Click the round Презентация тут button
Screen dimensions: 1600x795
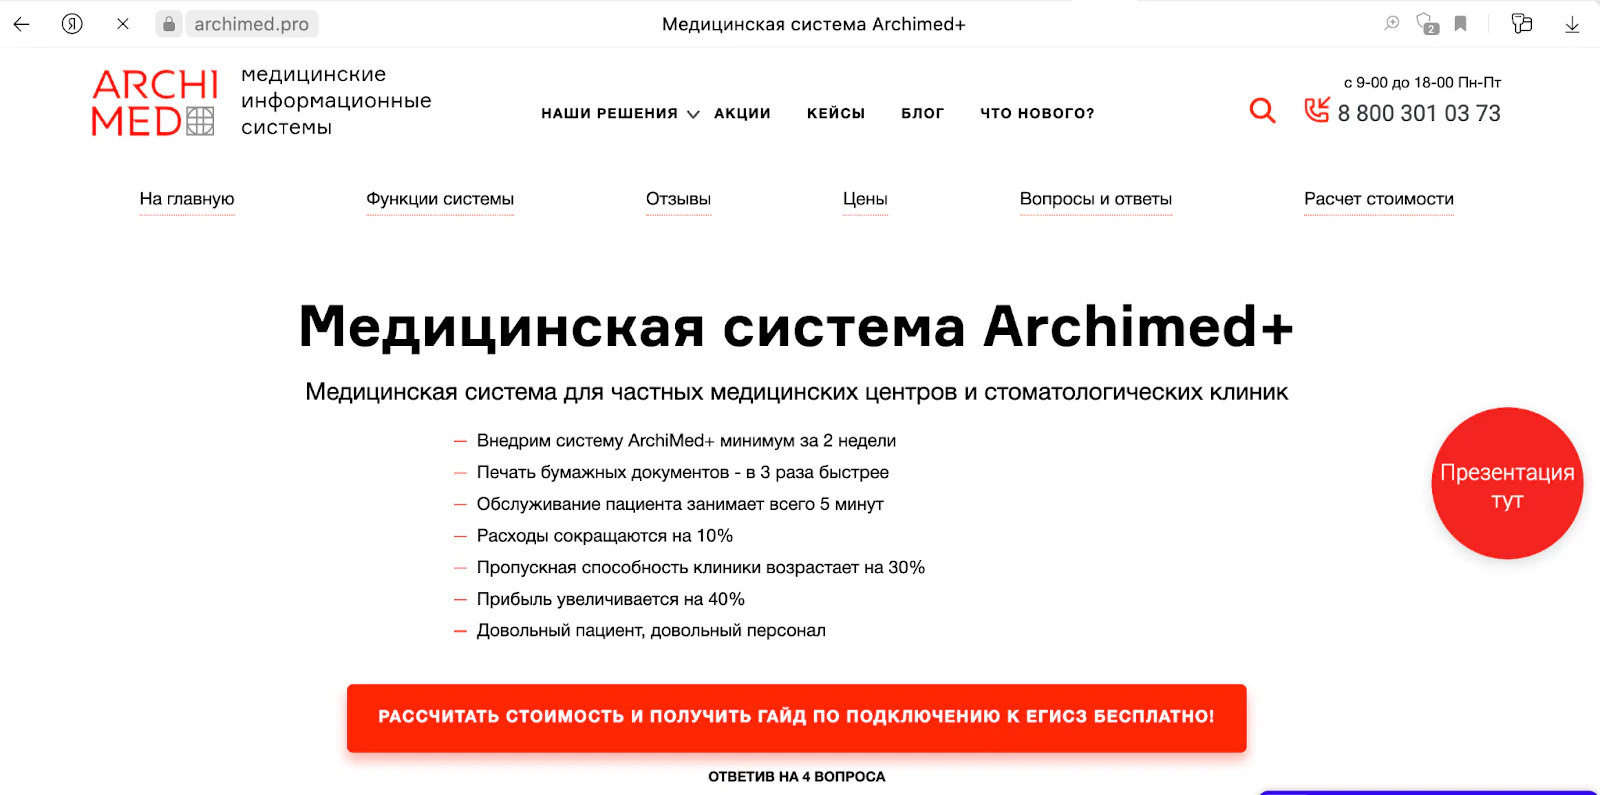tap(1507, 483)
